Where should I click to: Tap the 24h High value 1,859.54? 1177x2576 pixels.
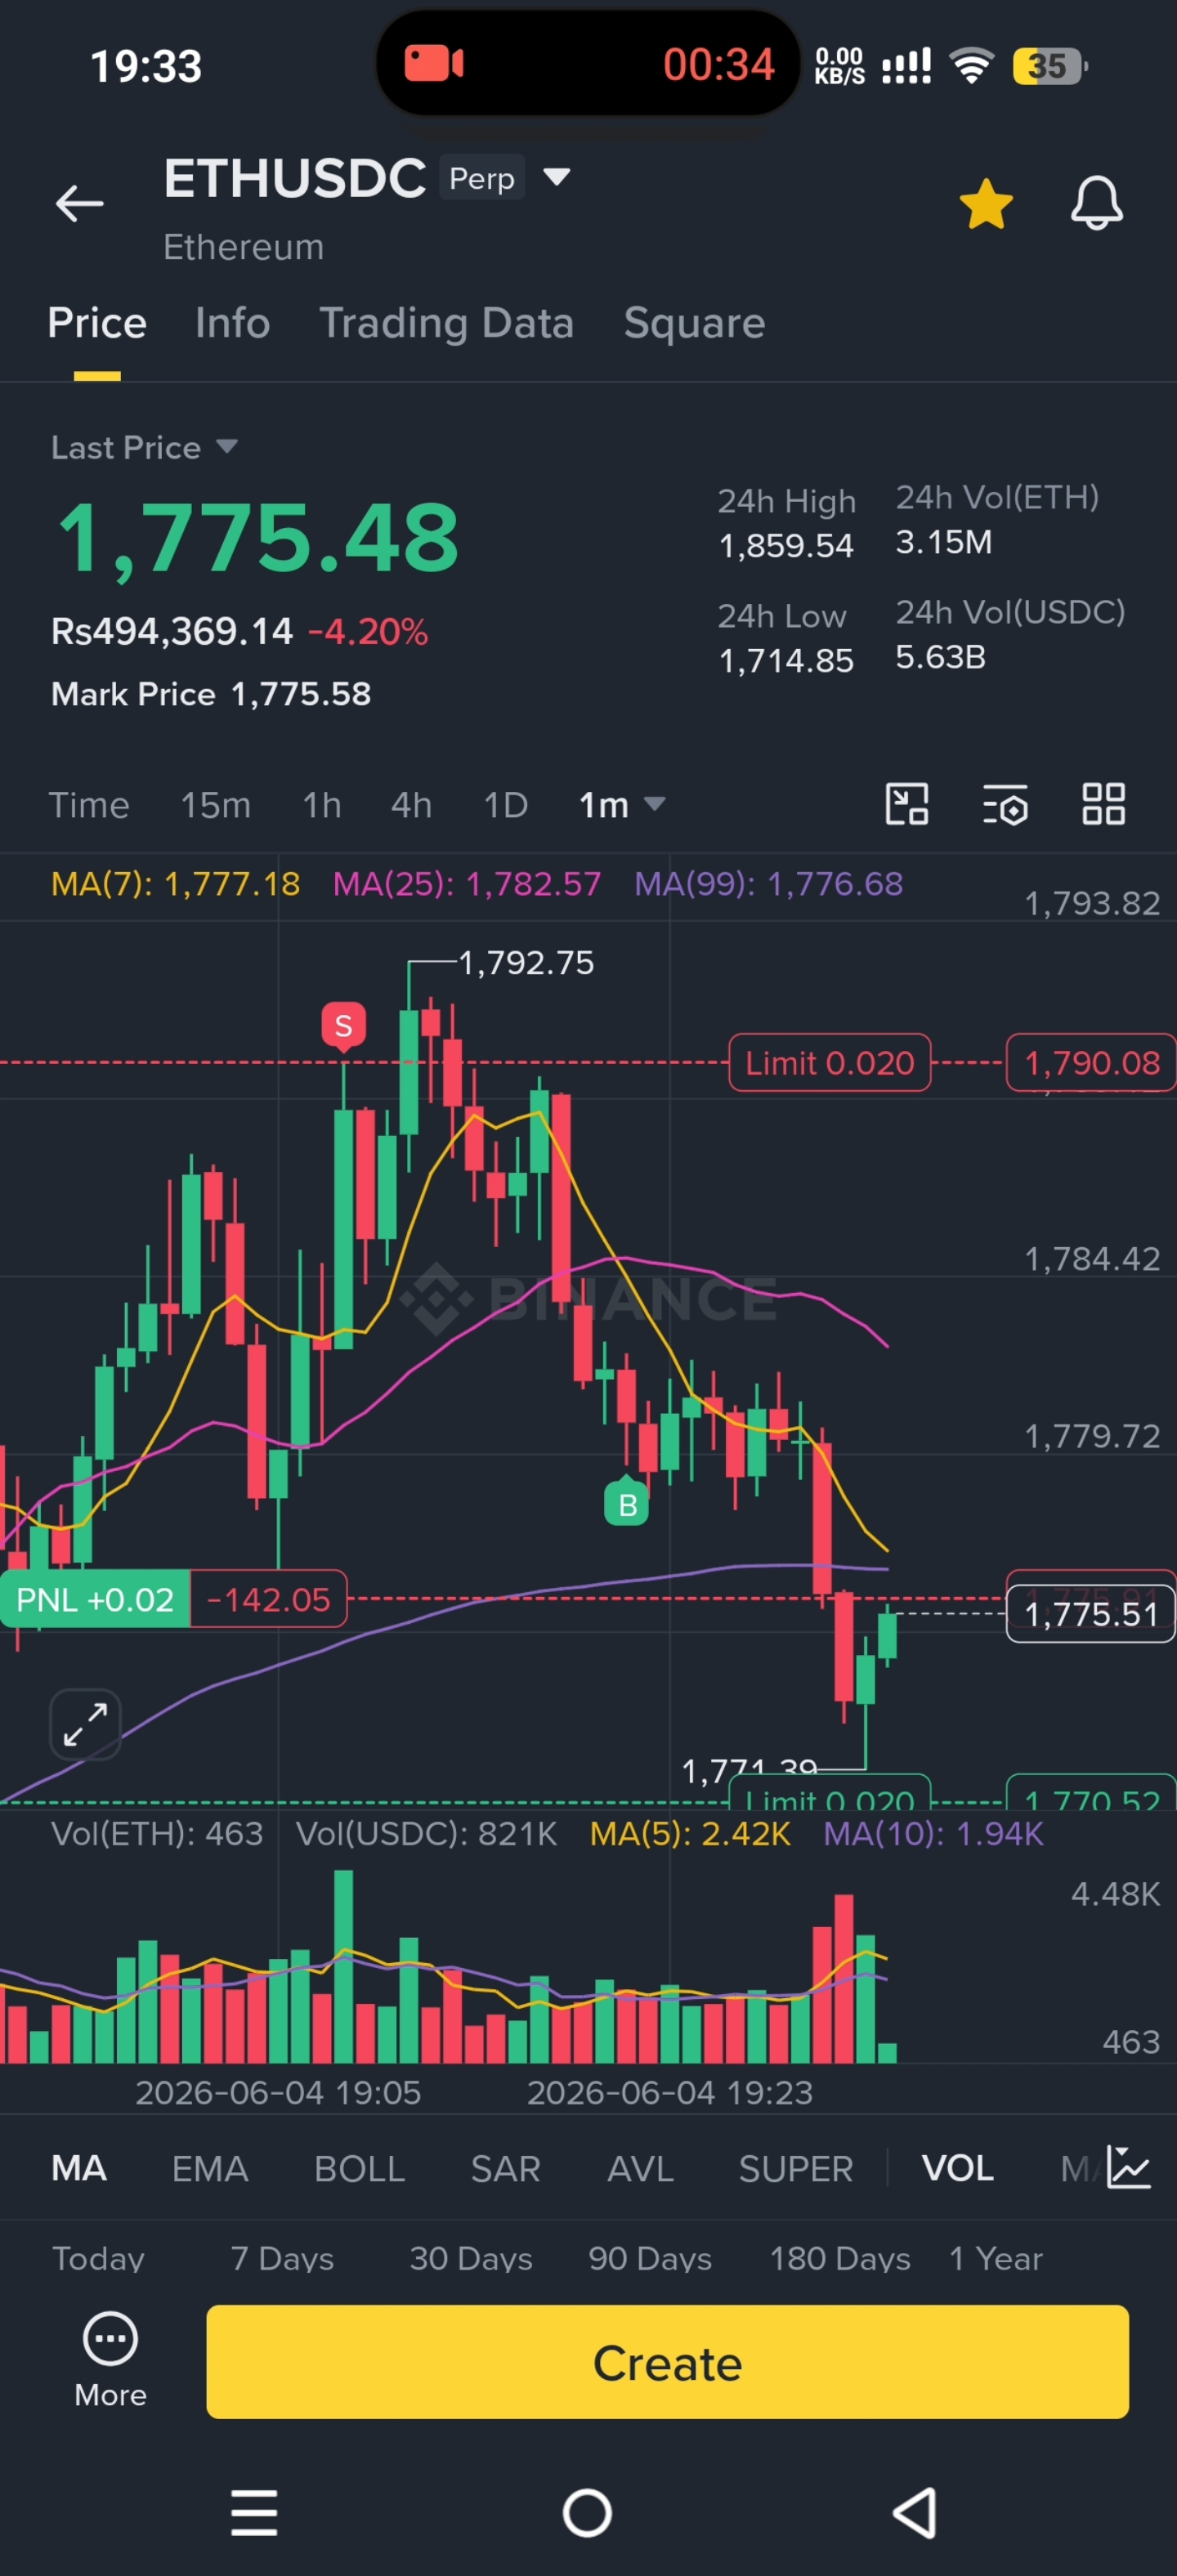tap(786, 546)
